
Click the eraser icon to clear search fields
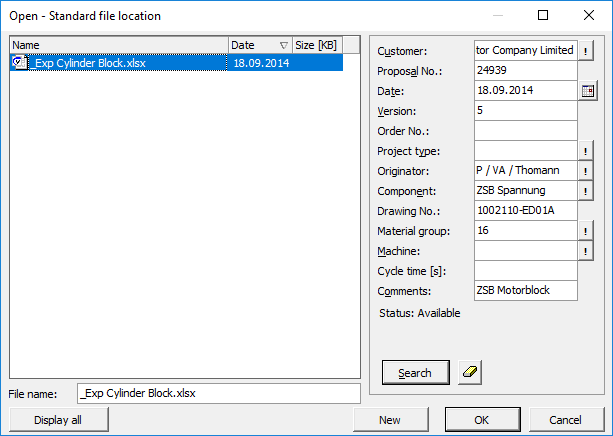470,373
